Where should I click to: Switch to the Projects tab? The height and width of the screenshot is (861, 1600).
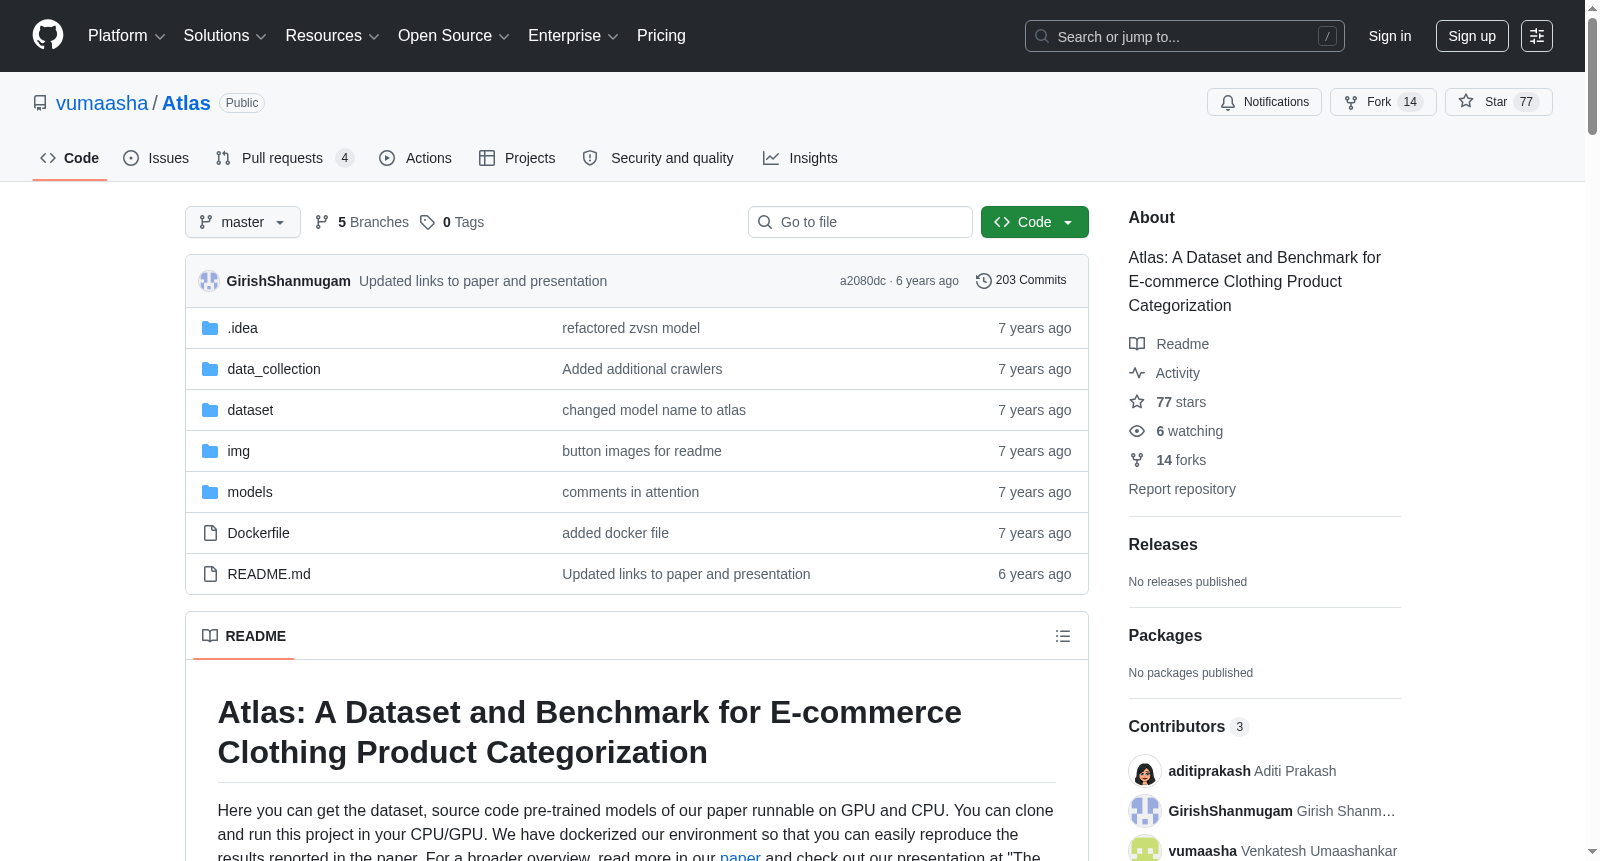pos(517,158)
